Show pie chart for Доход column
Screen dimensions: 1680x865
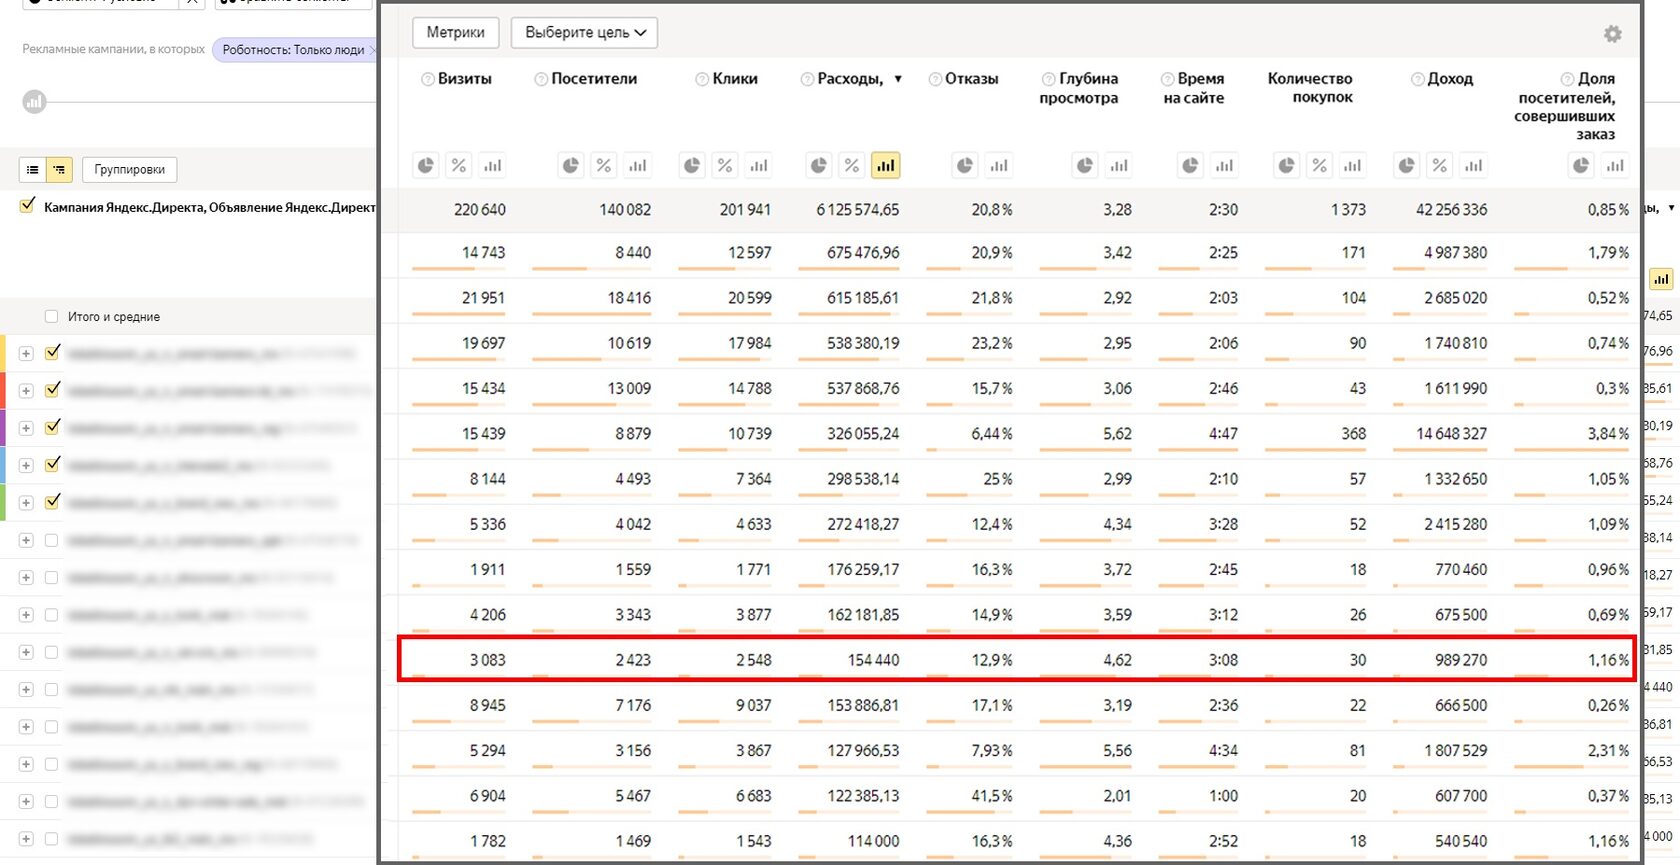coord(1407,166)
